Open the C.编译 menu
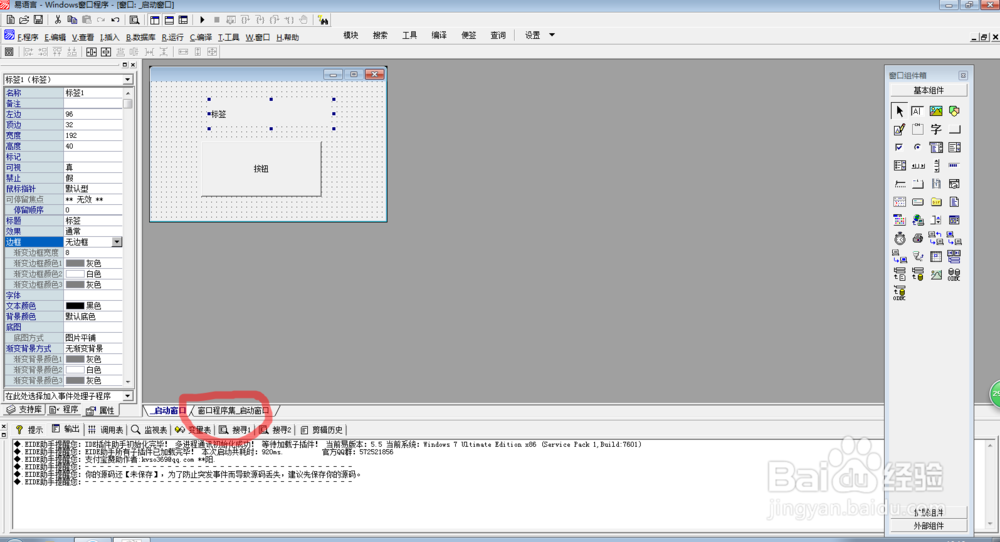This screenshot has width=1000, height=542. 201,37
